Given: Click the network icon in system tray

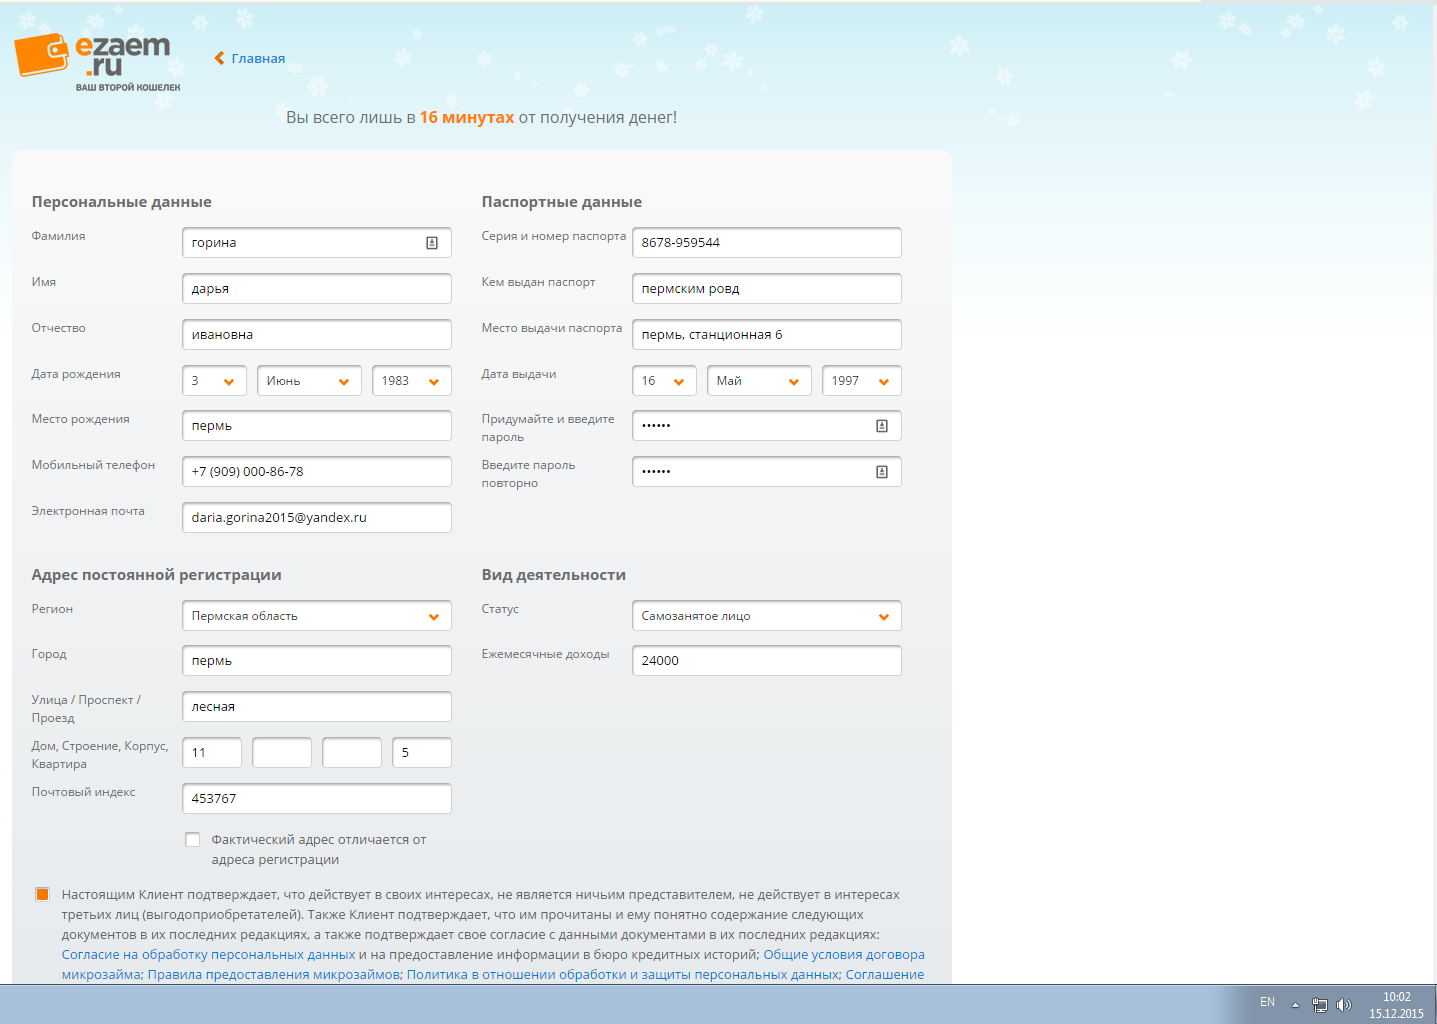Looking at the screenshot, I should click(1319, 1005).
